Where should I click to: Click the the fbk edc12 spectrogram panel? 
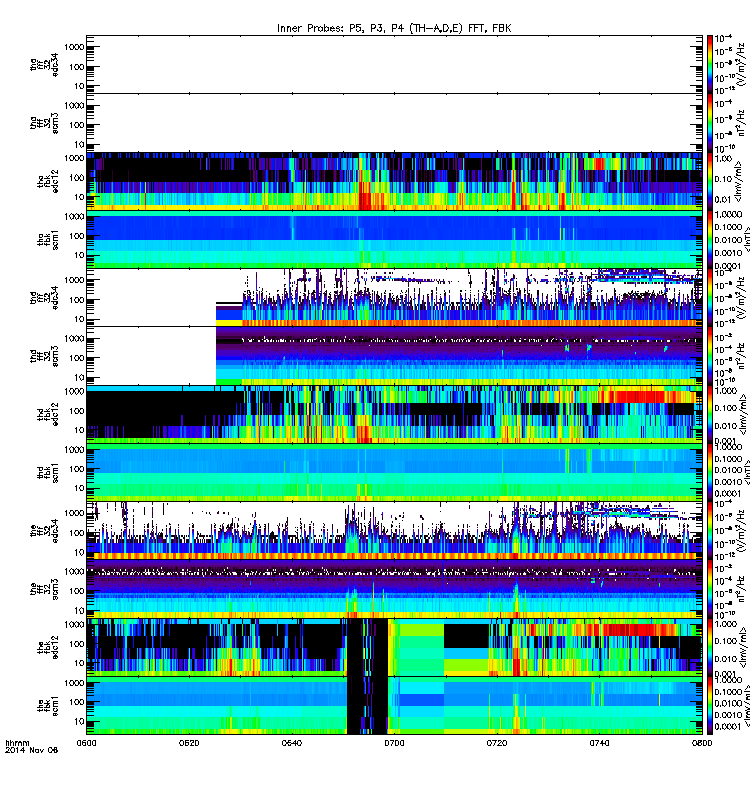(x=394, y=647)
